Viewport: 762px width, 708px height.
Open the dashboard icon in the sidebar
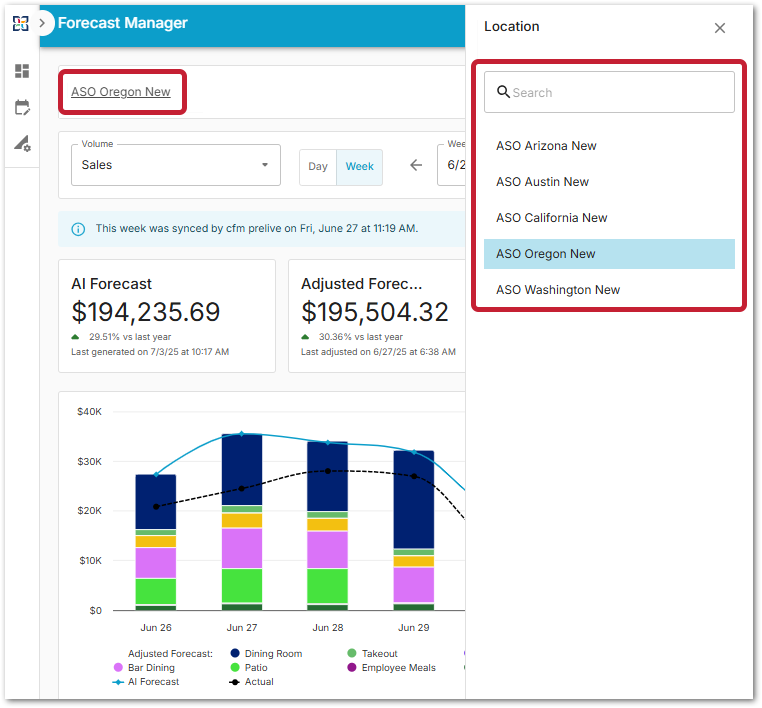(x=22, y=71)
